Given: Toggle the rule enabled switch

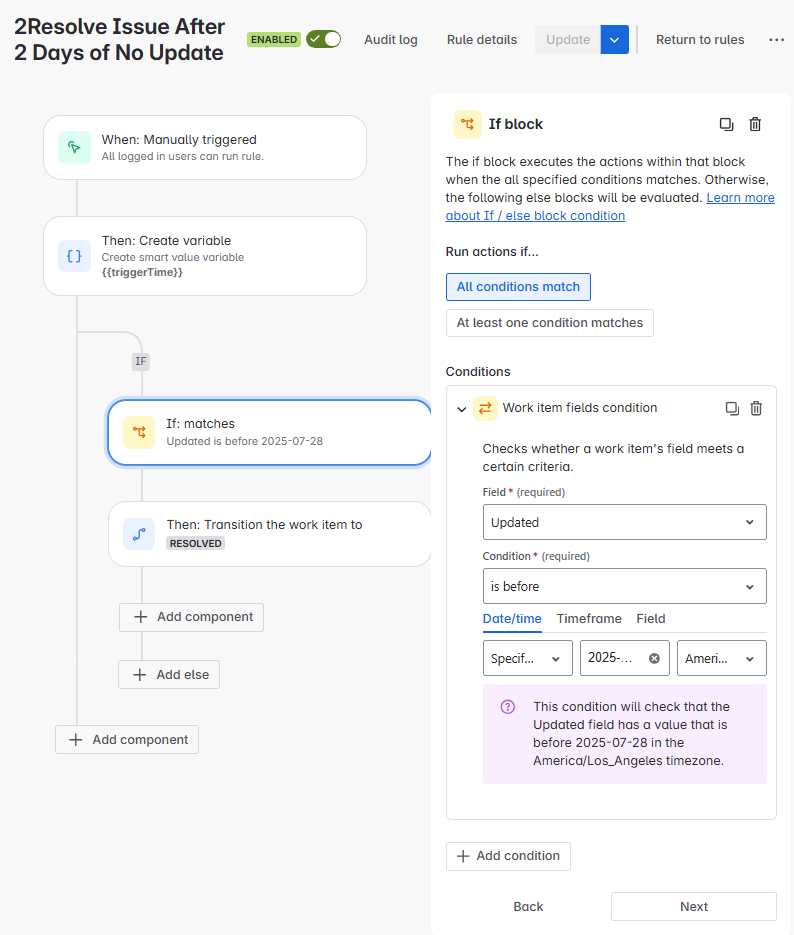Looking at the screenshot, I should tap(324, 39).
